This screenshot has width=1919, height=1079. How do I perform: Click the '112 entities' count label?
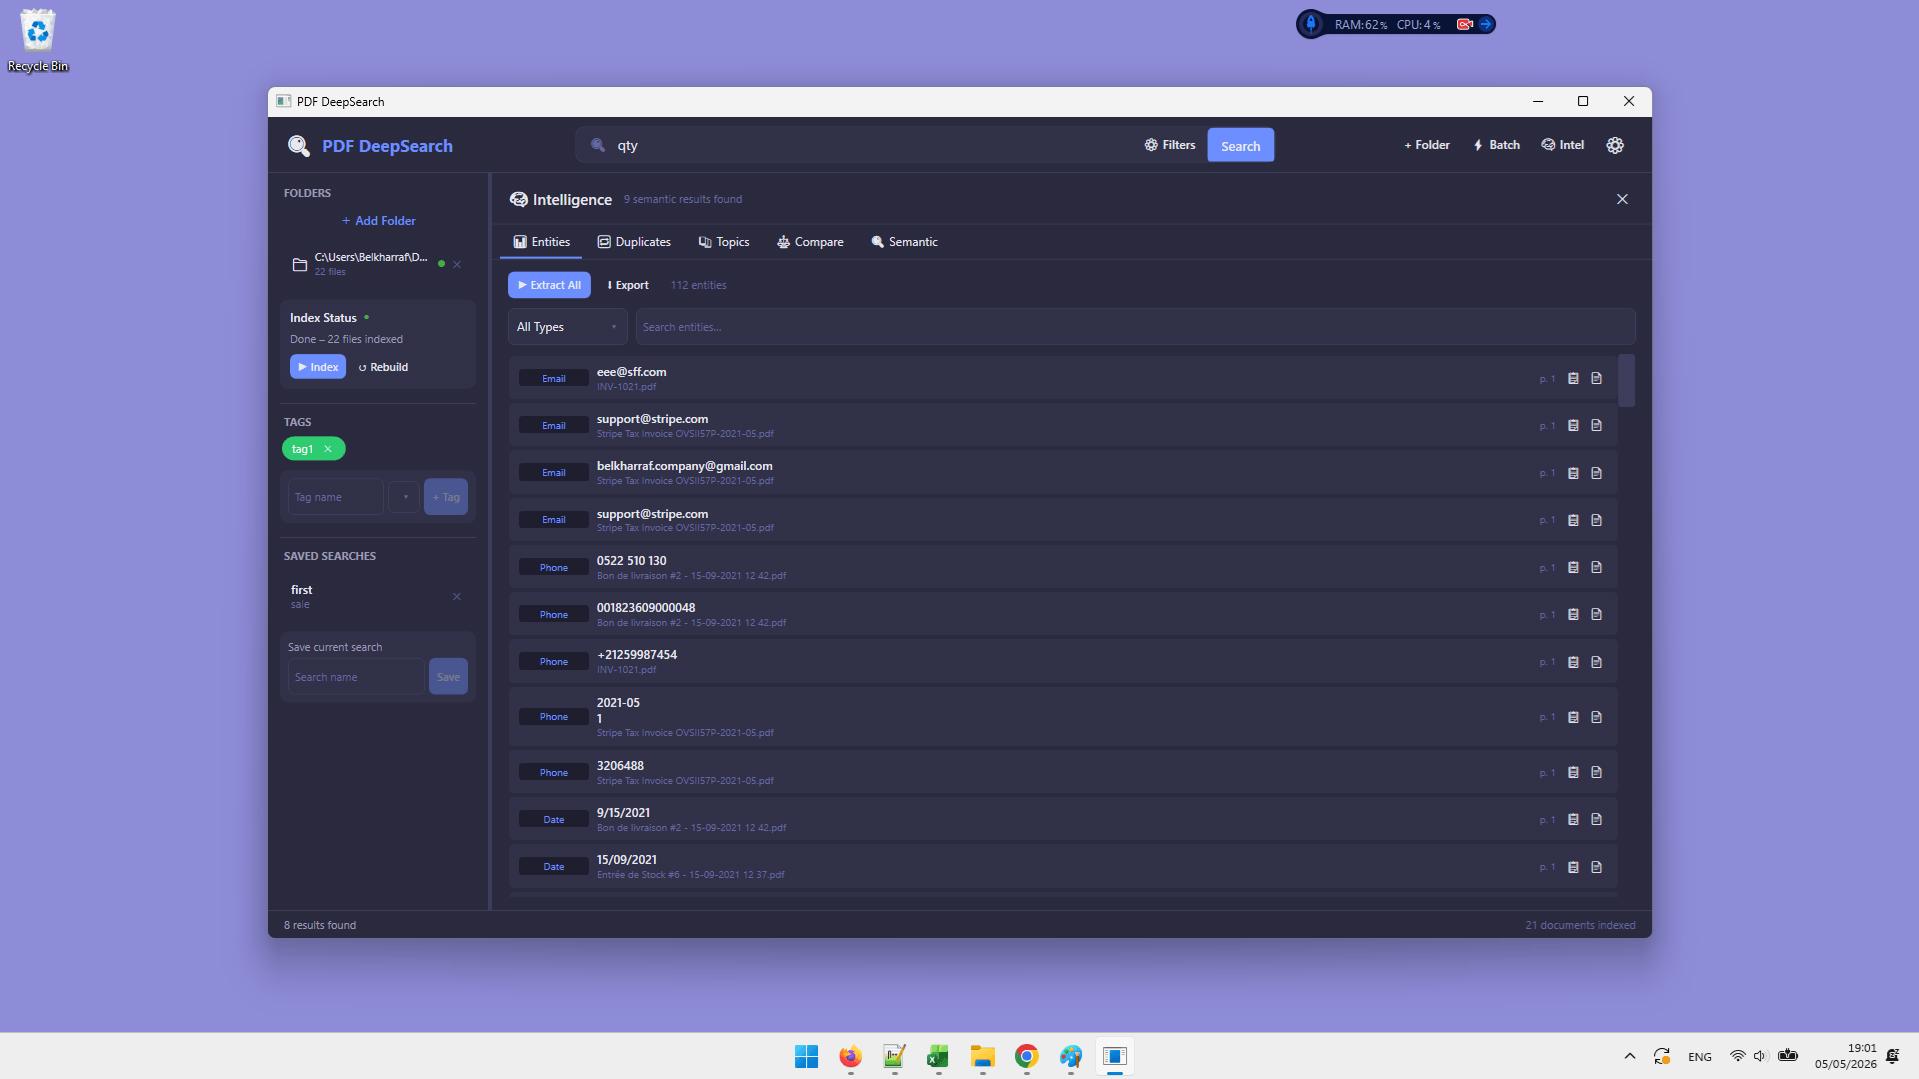coord(698,285)
